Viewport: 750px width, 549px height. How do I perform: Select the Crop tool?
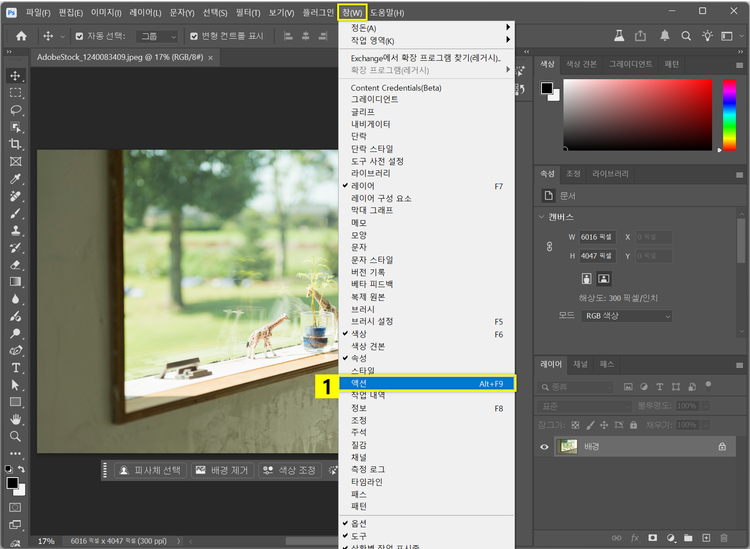(x=15, y=144)
